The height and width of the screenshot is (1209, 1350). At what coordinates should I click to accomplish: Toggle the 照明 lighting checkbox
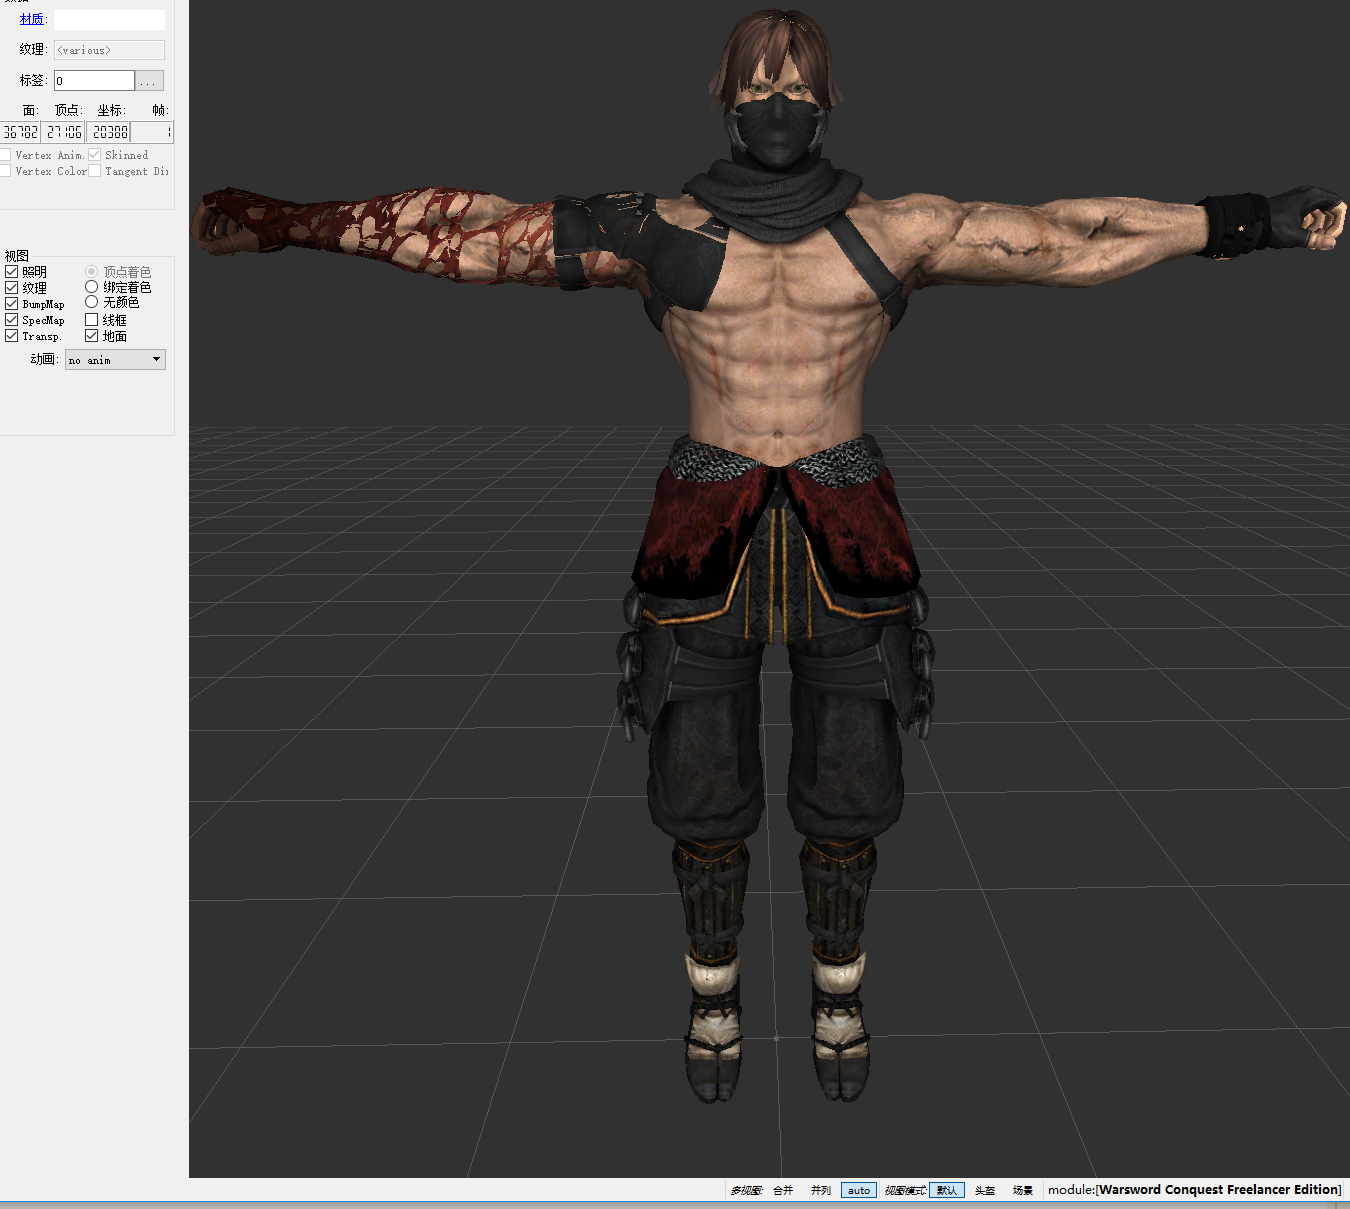tap(12, 272)
